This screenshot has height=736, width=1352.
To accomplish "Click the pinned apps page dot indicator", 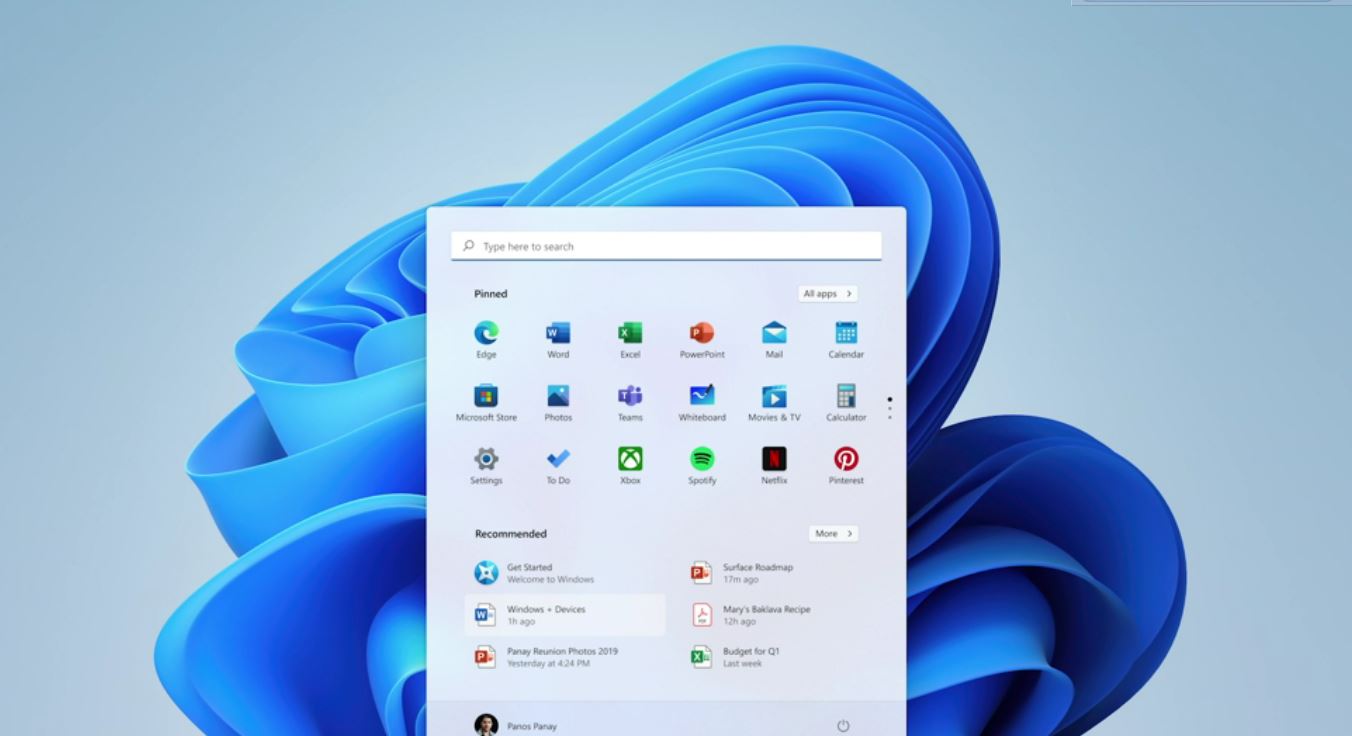I will pyautogui.click(x=890, y=399).
